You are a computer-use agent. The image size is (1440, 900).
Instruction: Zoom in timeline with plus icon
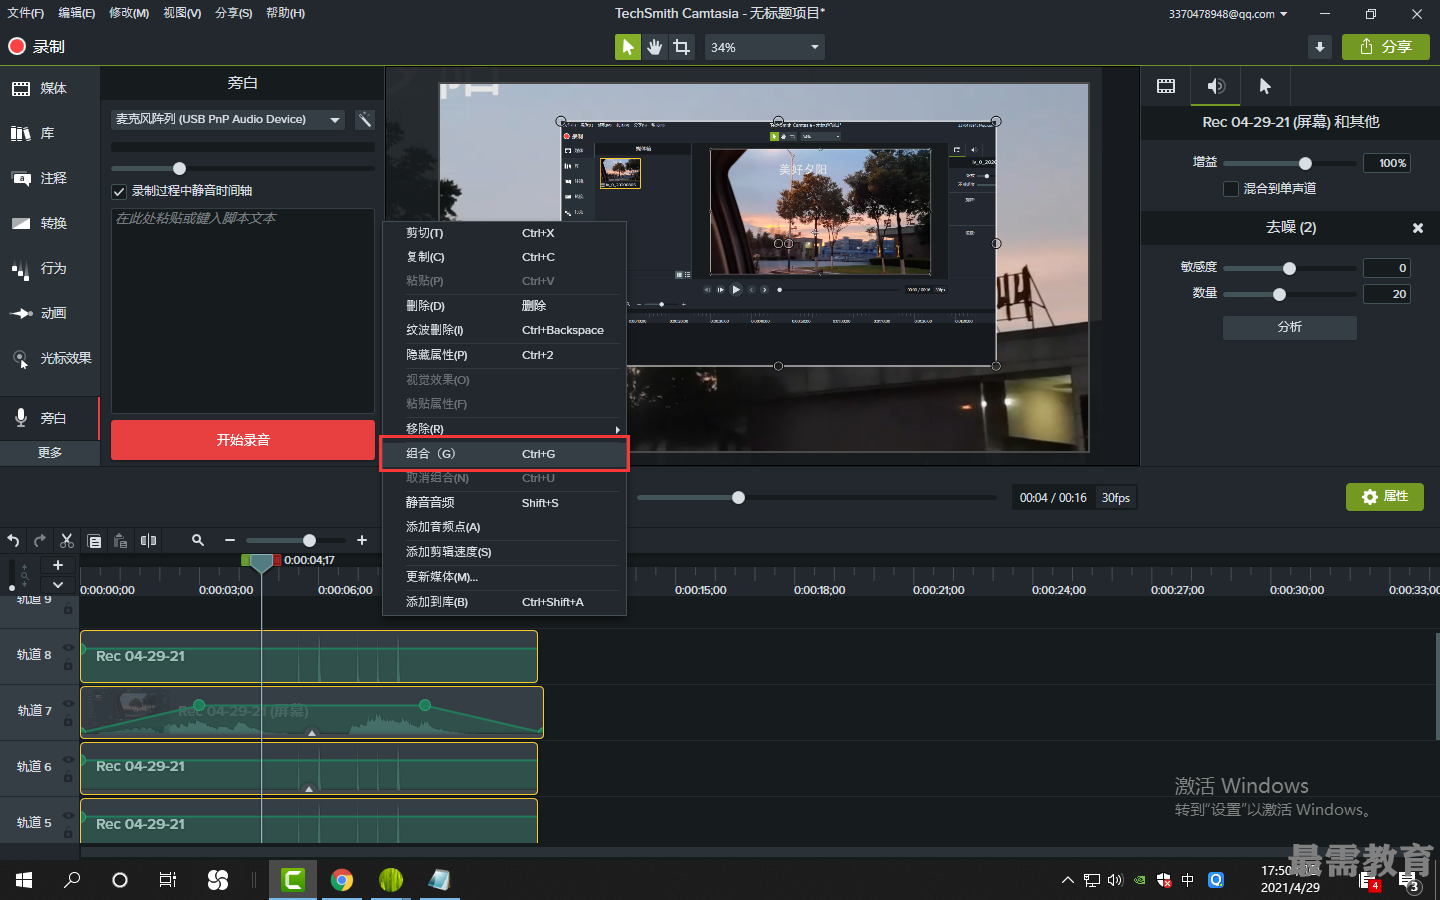362,540
